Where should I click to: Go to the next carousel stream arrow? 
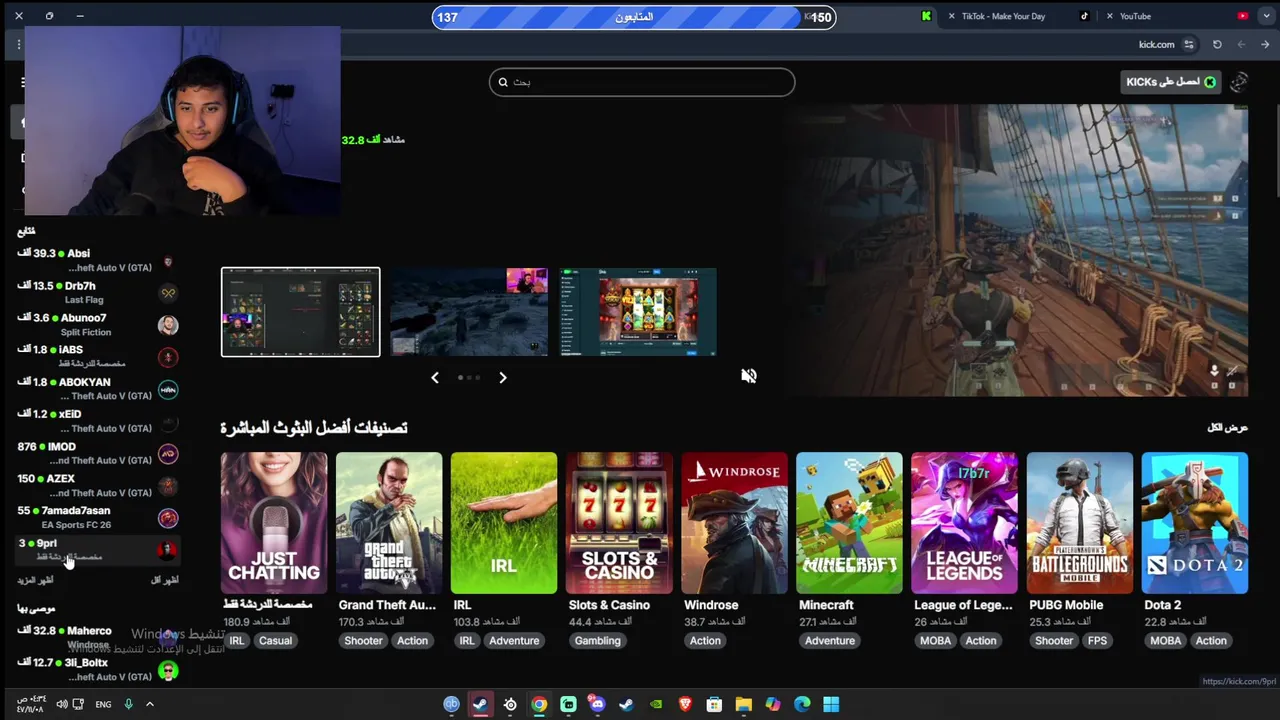pyautogui.click(x=503, y=377)
